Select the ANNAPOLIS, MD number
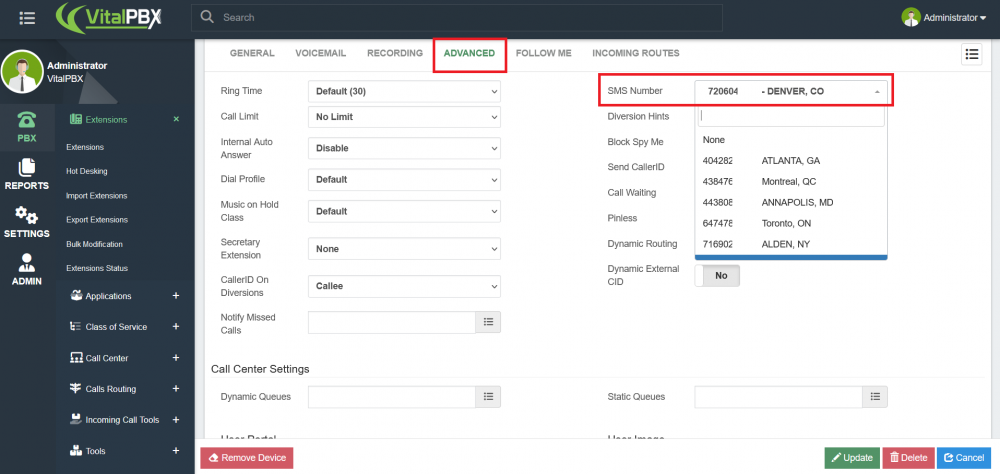The width and height of the screenshot is (1000, 474). 791,203
